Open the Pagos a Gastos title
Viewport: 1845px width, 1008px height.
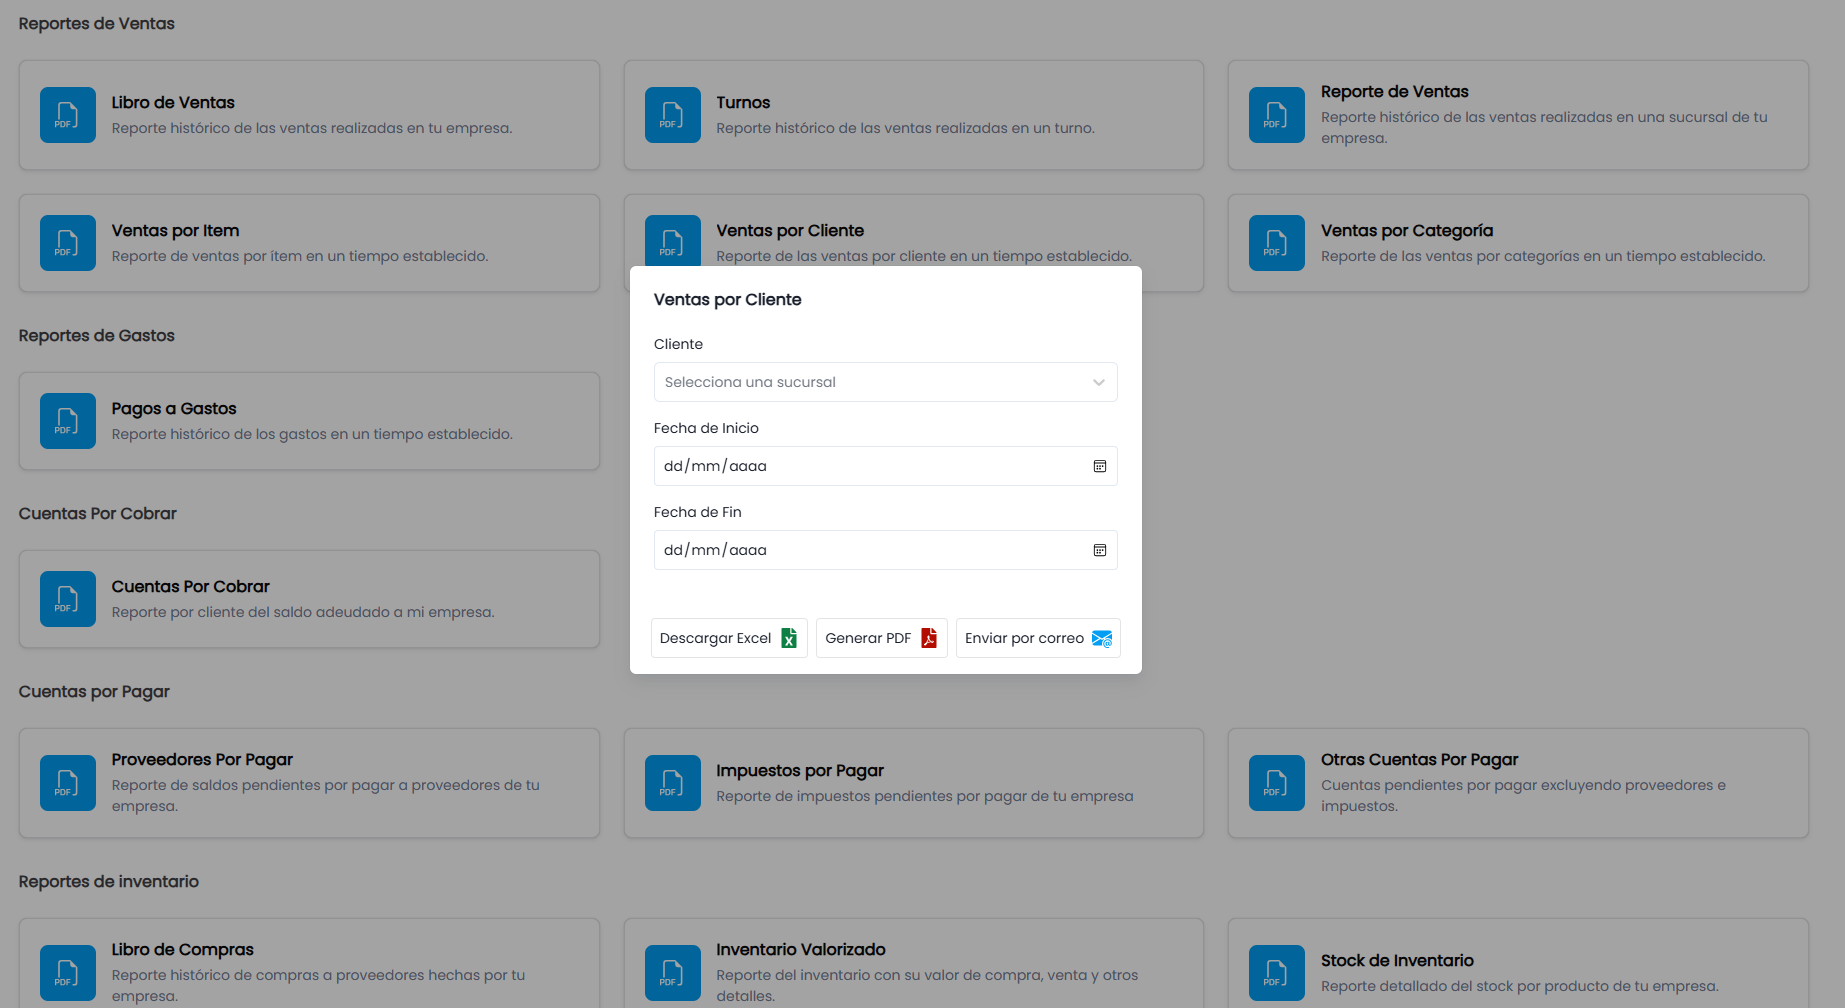(174, 409)
